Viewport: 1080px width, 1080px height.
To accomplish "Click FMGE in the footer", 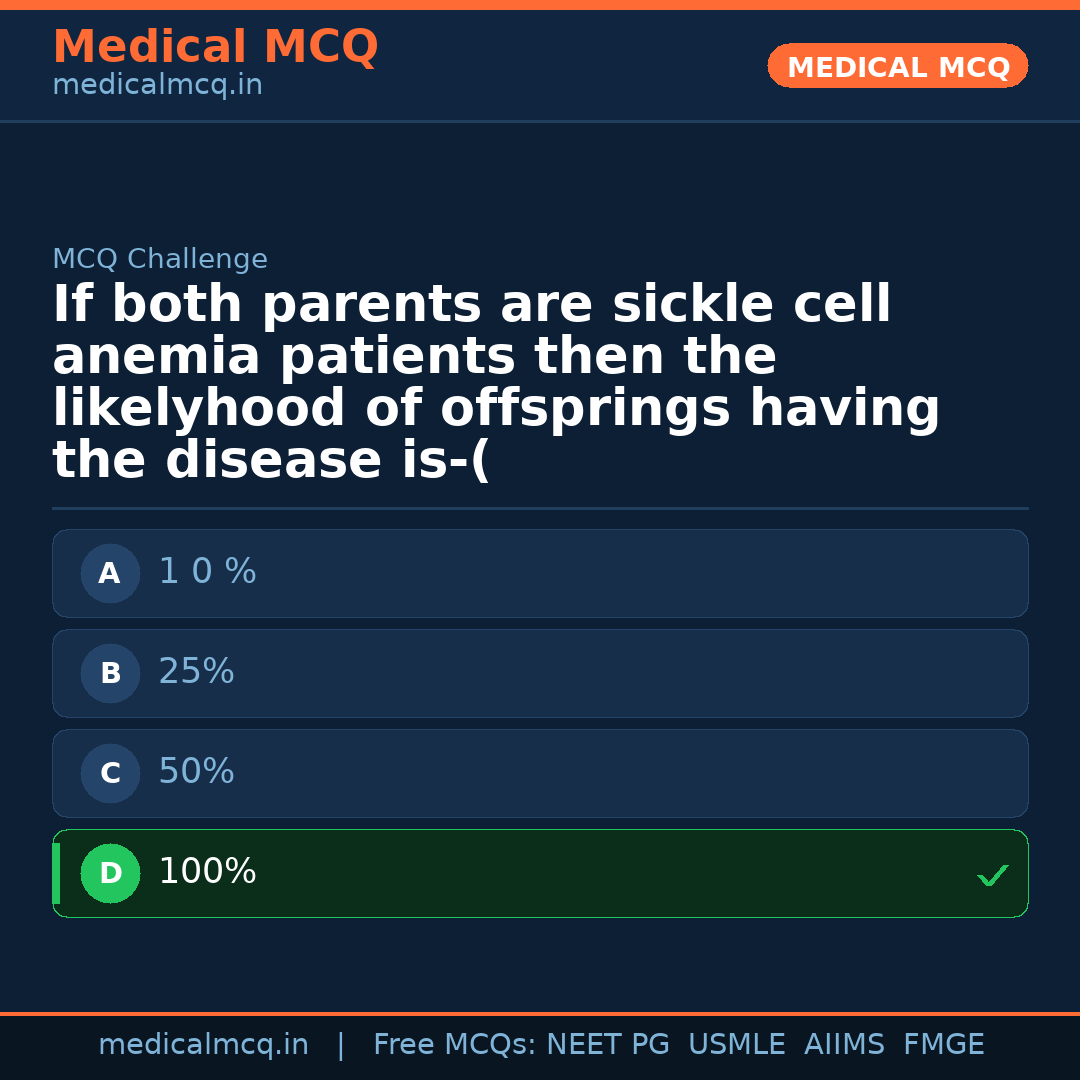I will click(x=943, y=1045).
